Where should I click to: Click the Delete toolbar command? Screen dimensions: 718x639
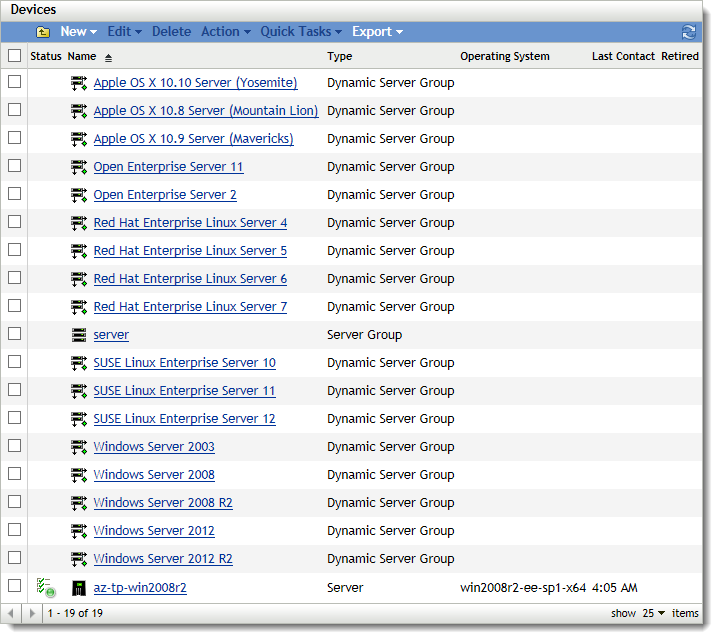[171, 32]
